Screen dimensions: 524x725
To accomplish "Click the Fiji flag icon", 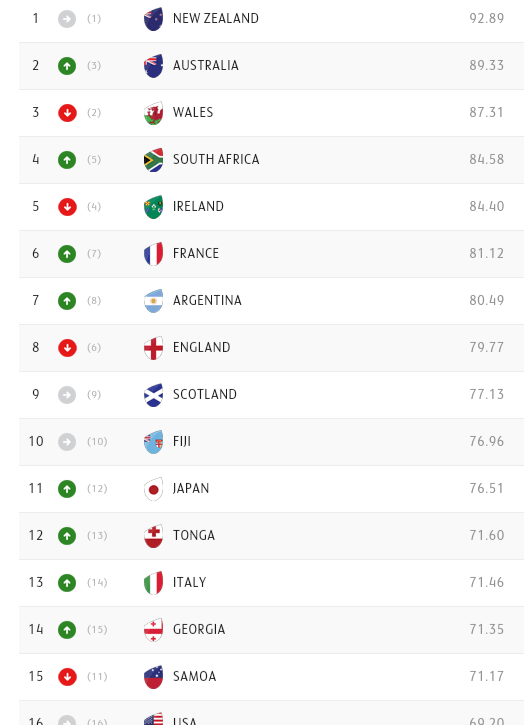I will 153,442.
